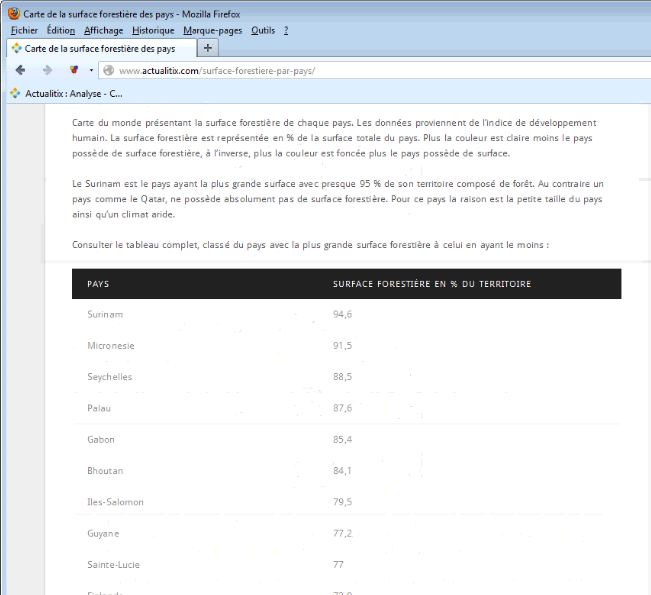Screen dimensions: 651x595
Task: Click the value 77 for Sainte-Lucie
Action: (x=338, y=565)
